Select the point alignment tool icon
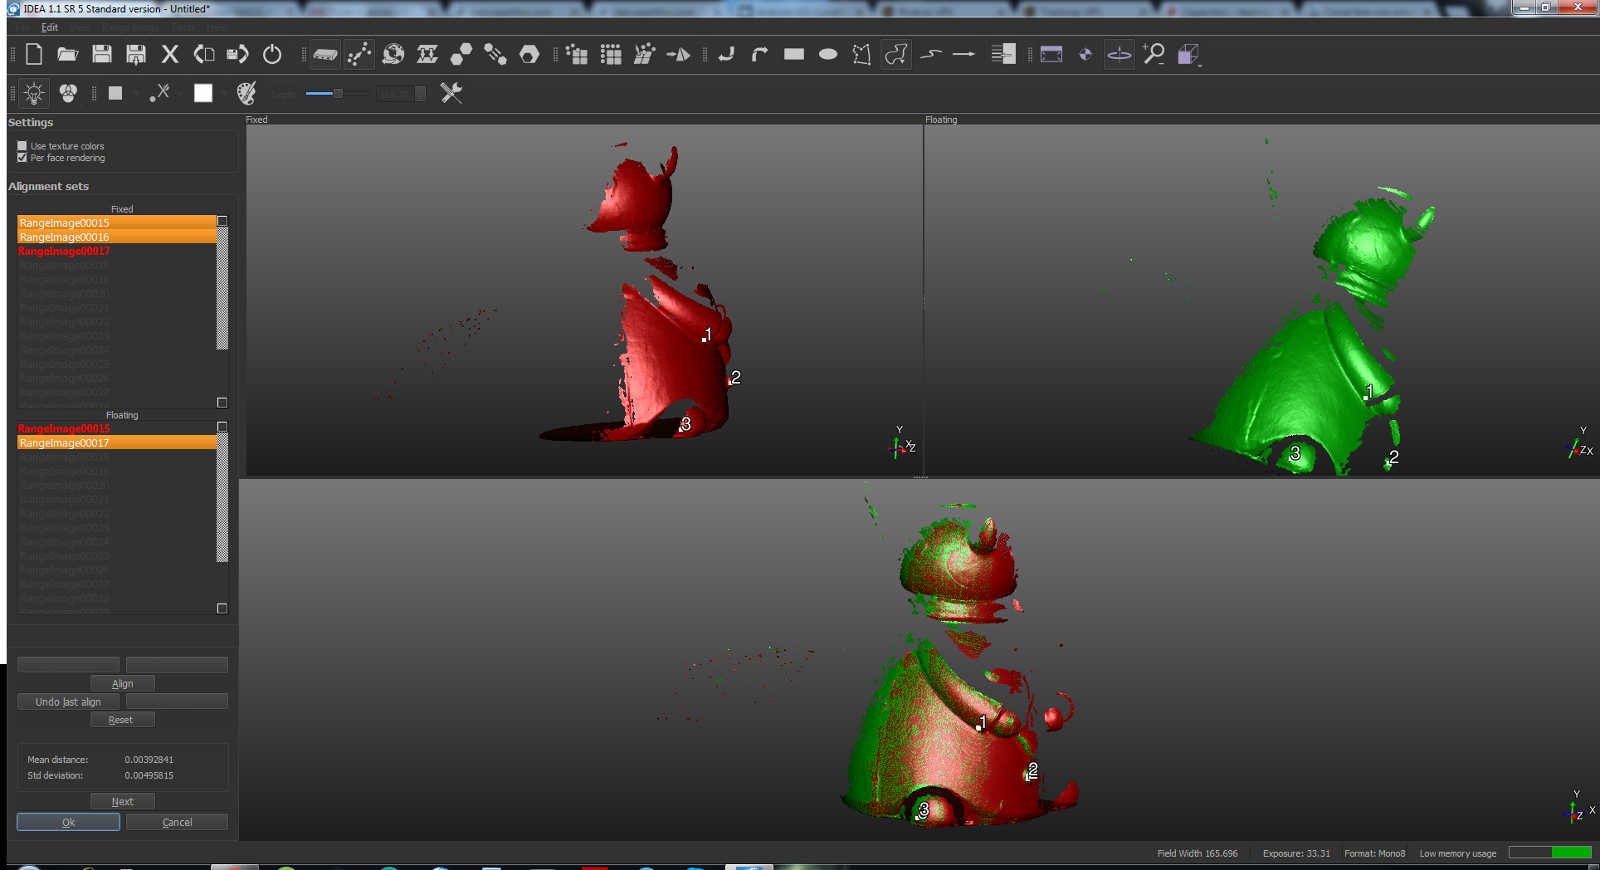 [x=359, y=54]
